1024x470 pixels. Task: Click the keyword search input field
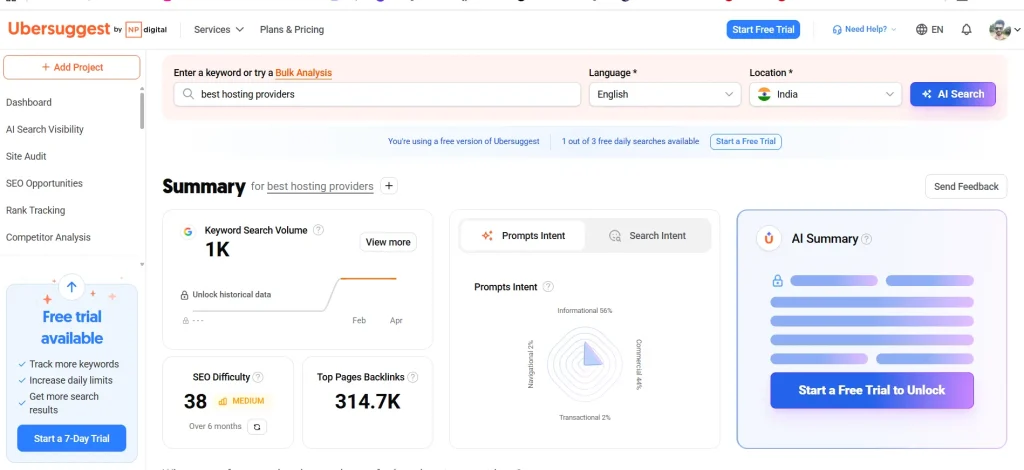pos(377,94)
